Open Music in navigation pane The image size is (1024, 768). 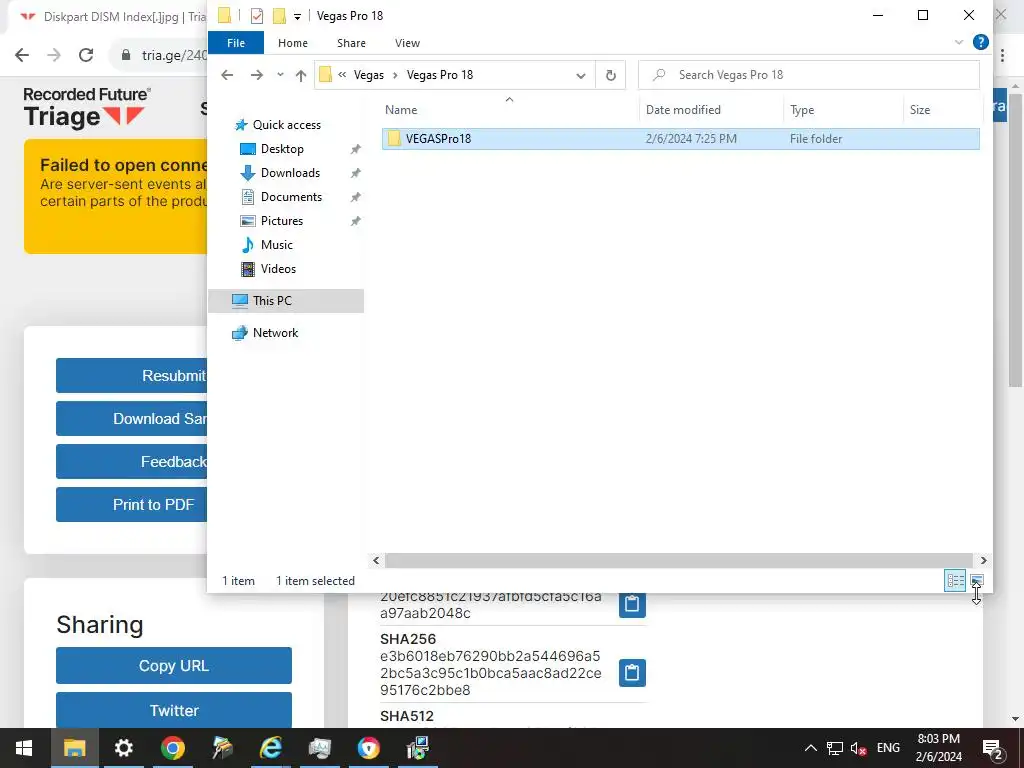tap(276, 245)
